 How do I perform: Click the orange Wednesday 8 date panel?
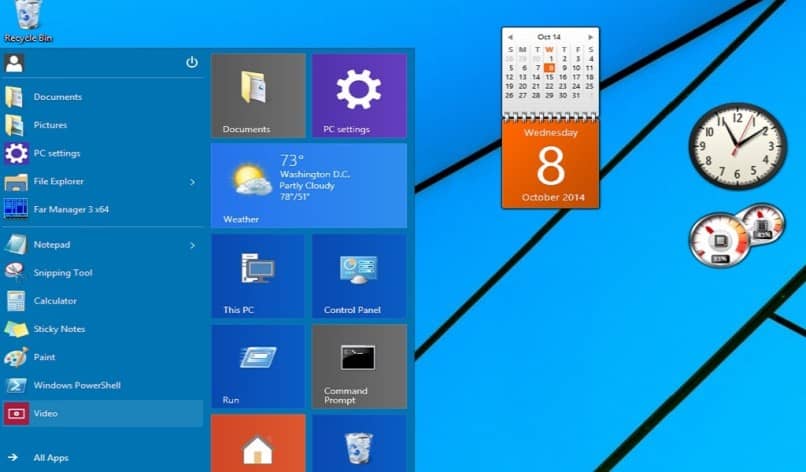point(551,165)
